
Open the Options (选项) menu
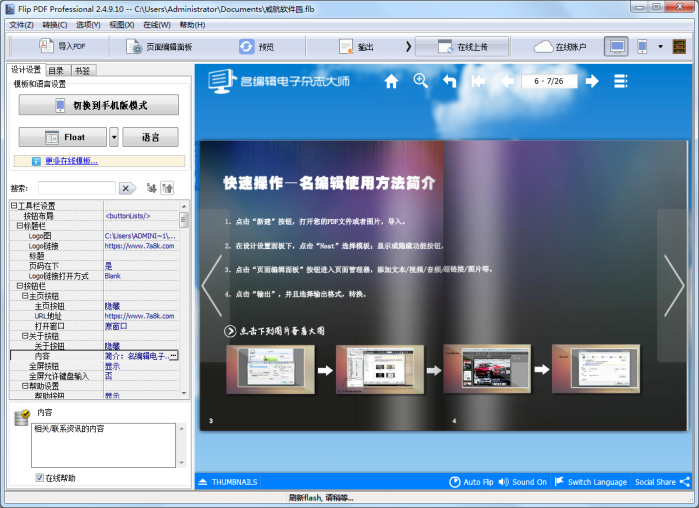88,25
